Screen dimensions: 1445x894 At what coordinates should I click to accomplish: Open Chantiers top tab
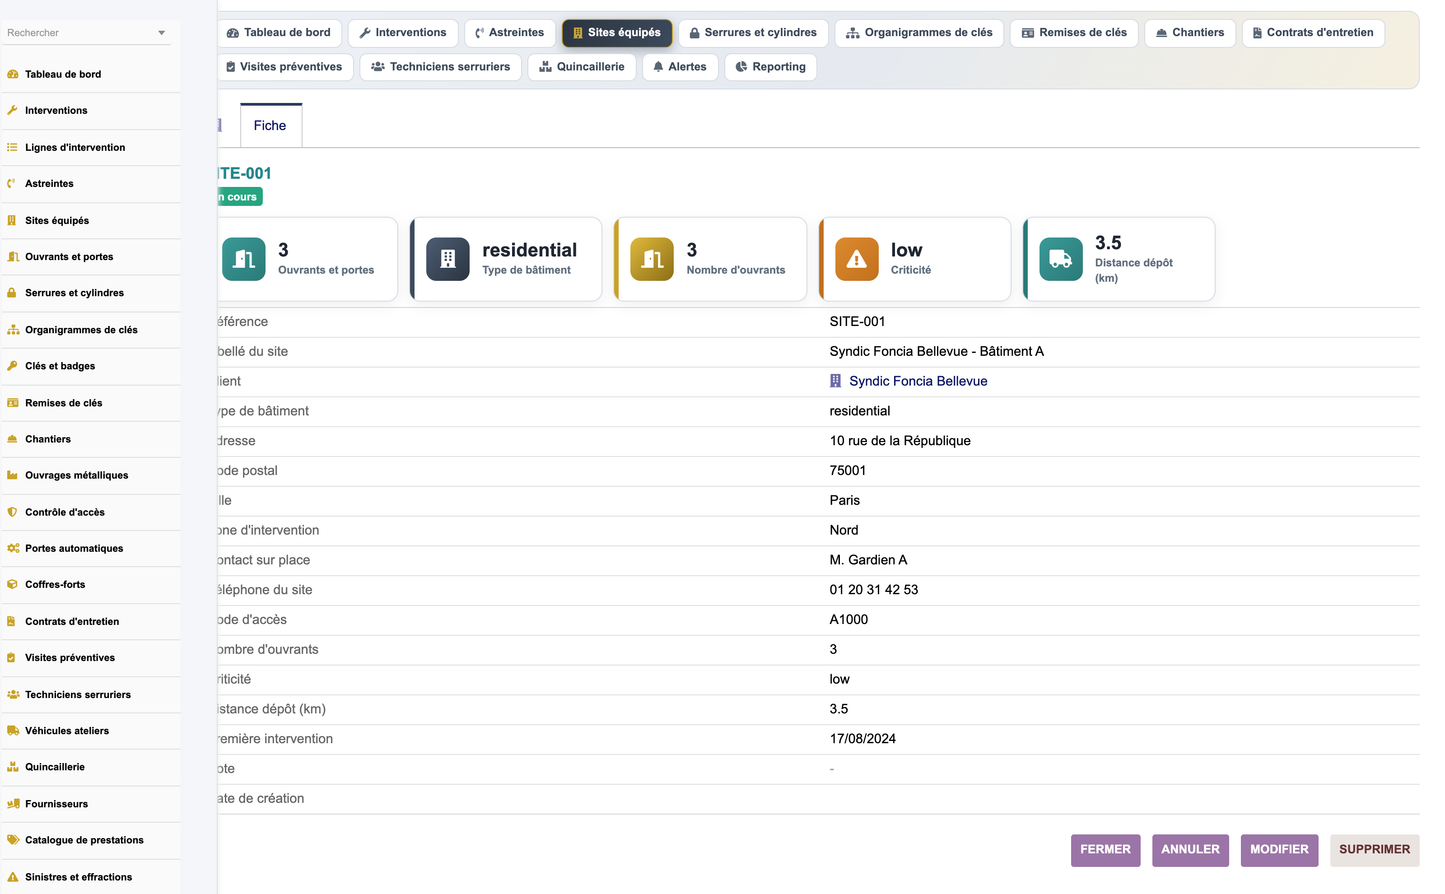[x=1190, y=33]
